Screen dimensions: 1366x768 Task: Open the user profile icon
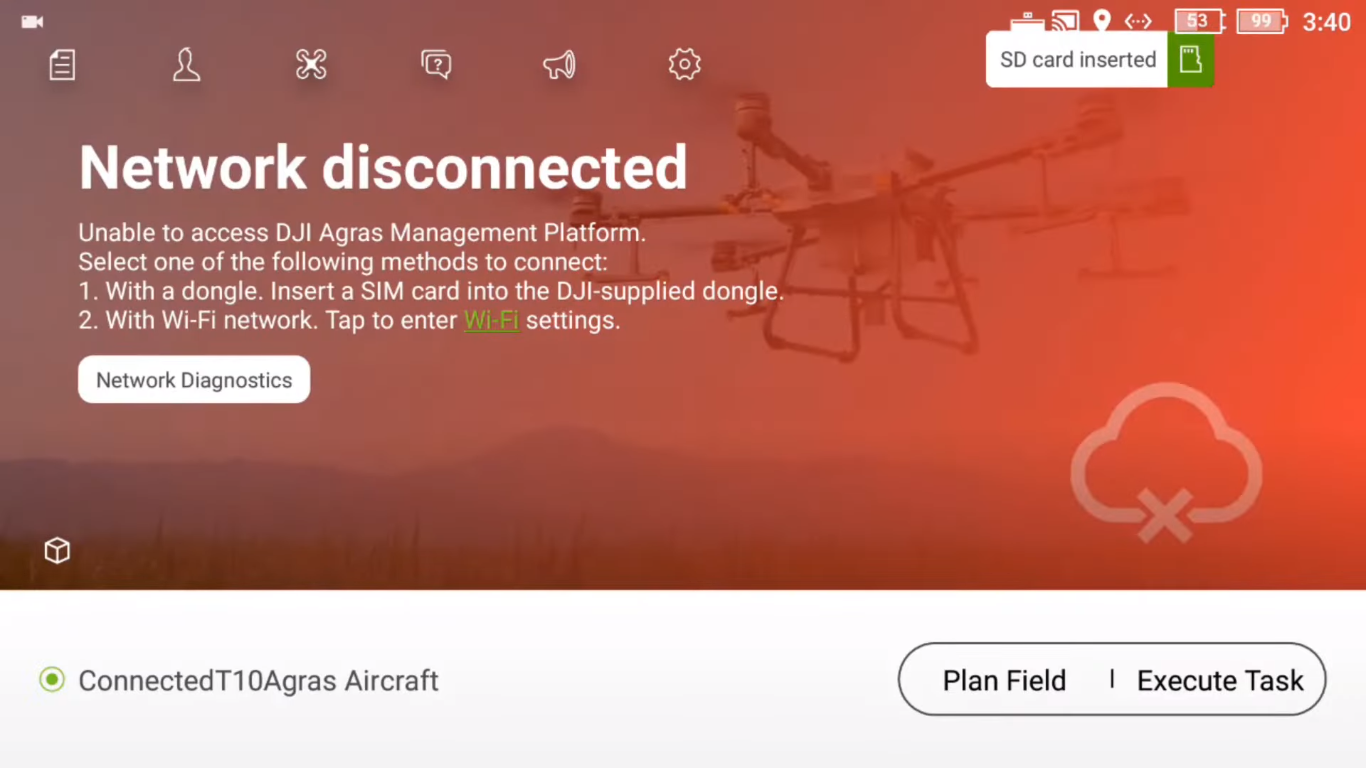pyautogui.click(x=186, y=65)
